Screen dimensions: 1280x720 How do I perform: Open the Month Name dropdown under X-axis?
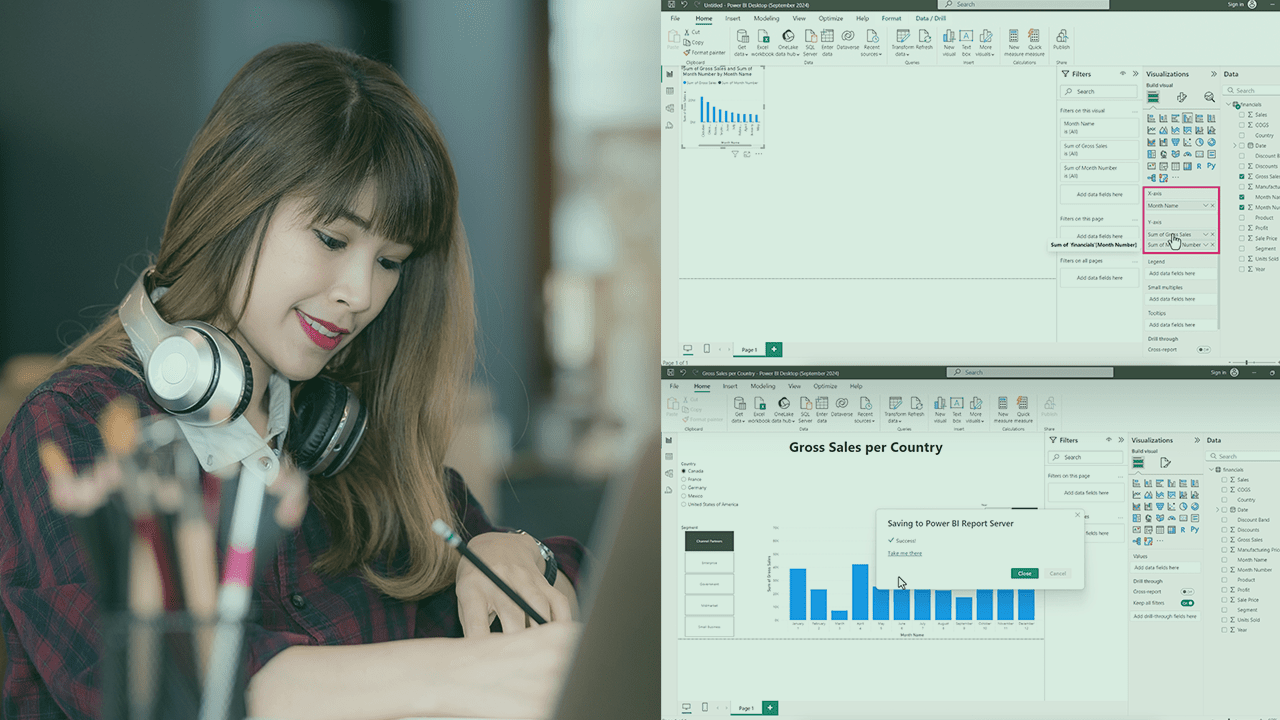tap(1206, 205)
